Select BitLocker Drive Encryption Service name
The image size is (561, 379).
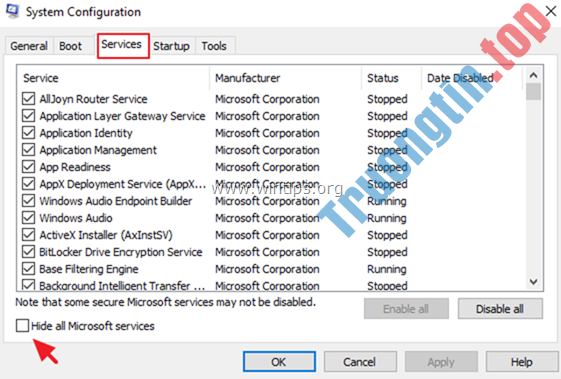pos(121,252)
